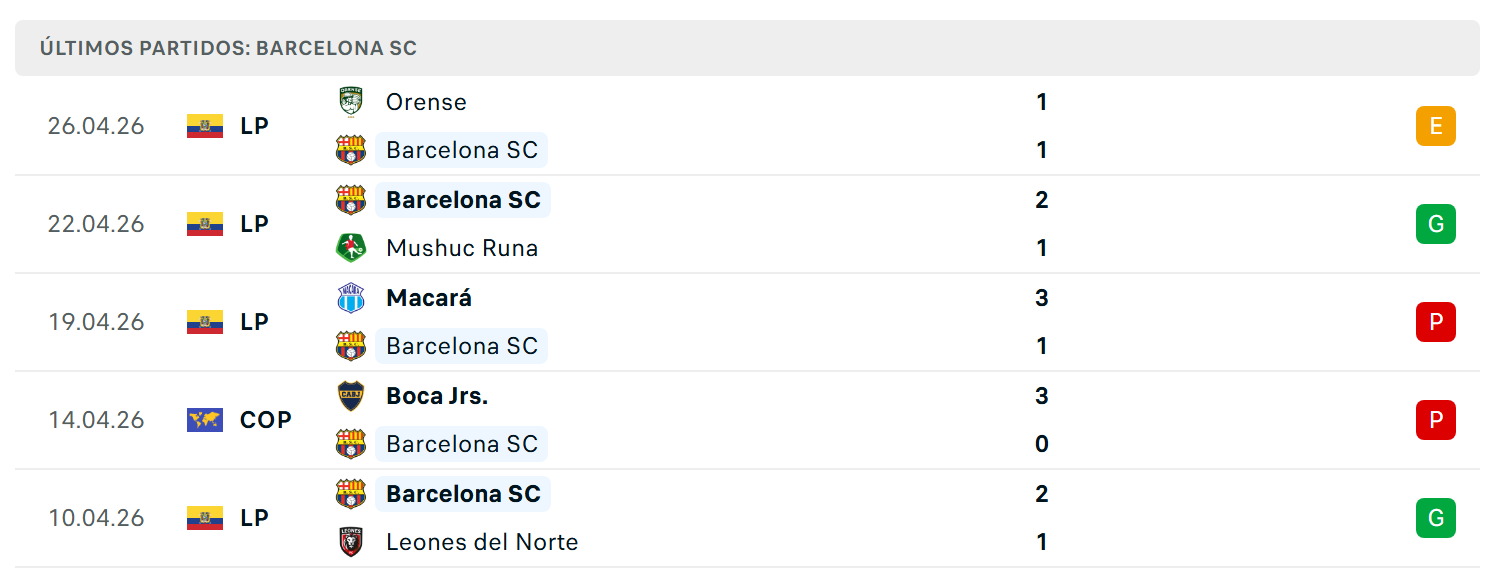The image size is (1495, 584).
Task: Click the world map COP competition icon
Action: [205, 420]
